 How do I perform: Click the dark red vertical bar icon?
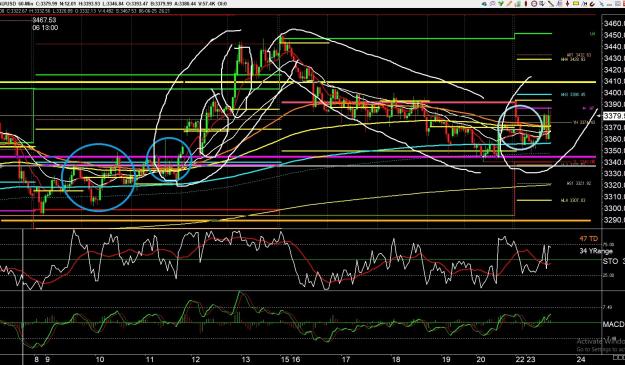[x=526, y=4]
